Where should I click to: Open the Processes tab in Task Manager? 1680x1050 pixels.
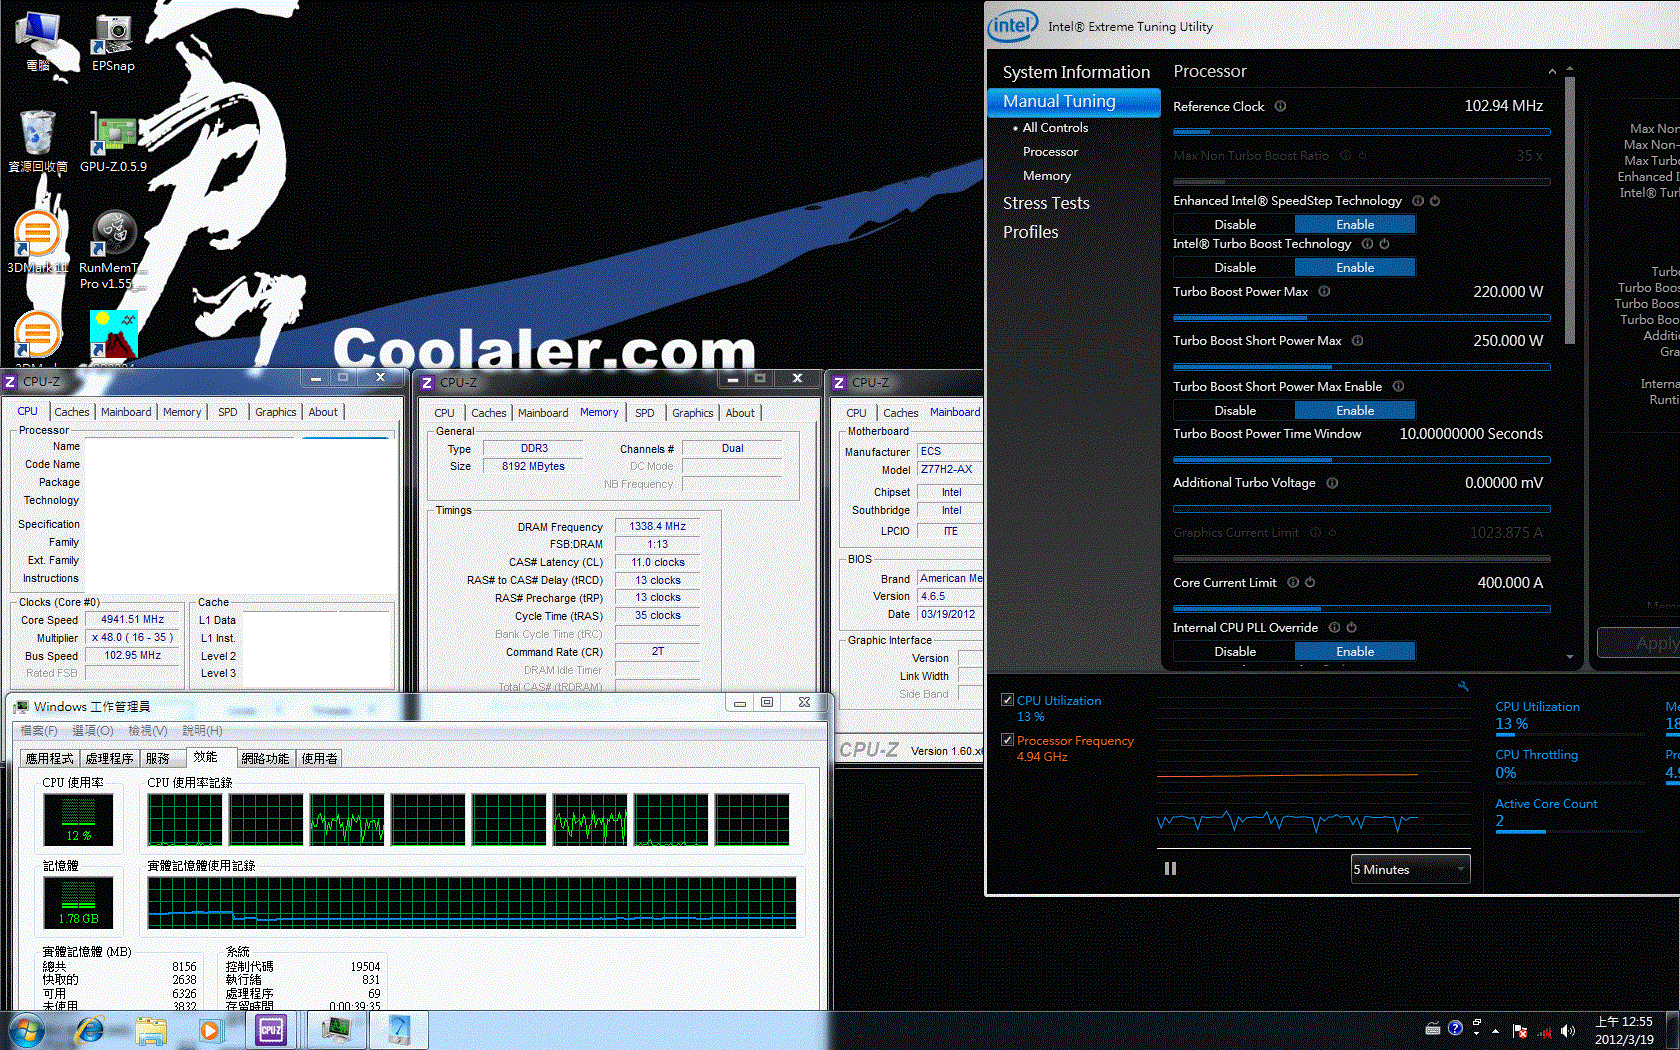(x=109, y=759)
